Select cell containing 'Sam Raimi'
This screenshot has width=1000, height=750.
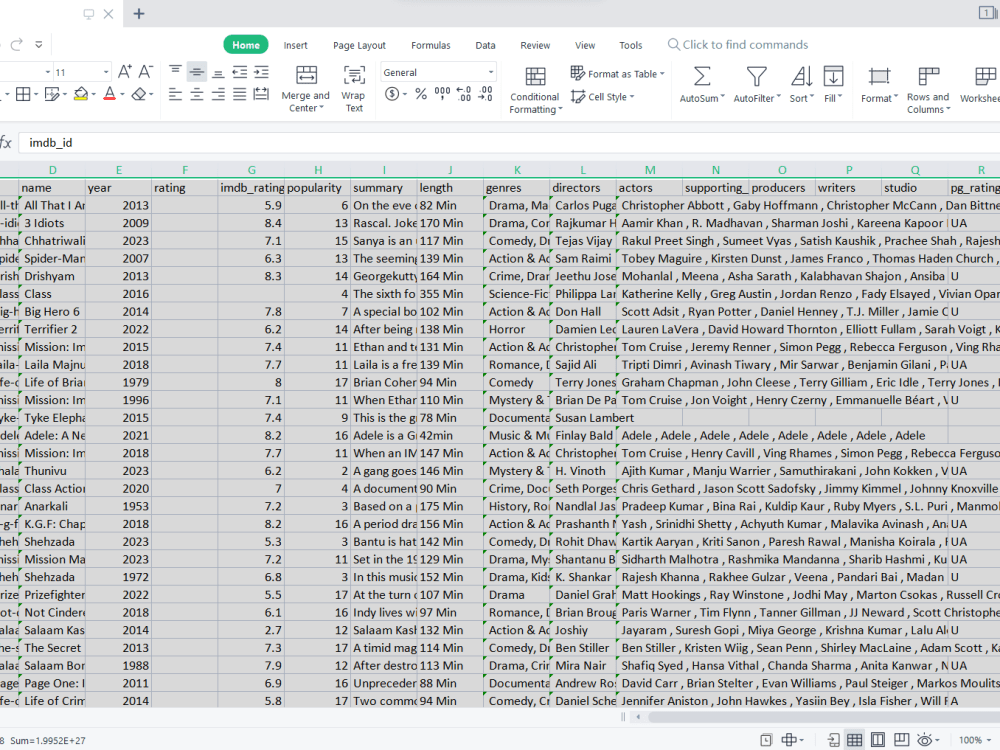pos(584,258)
